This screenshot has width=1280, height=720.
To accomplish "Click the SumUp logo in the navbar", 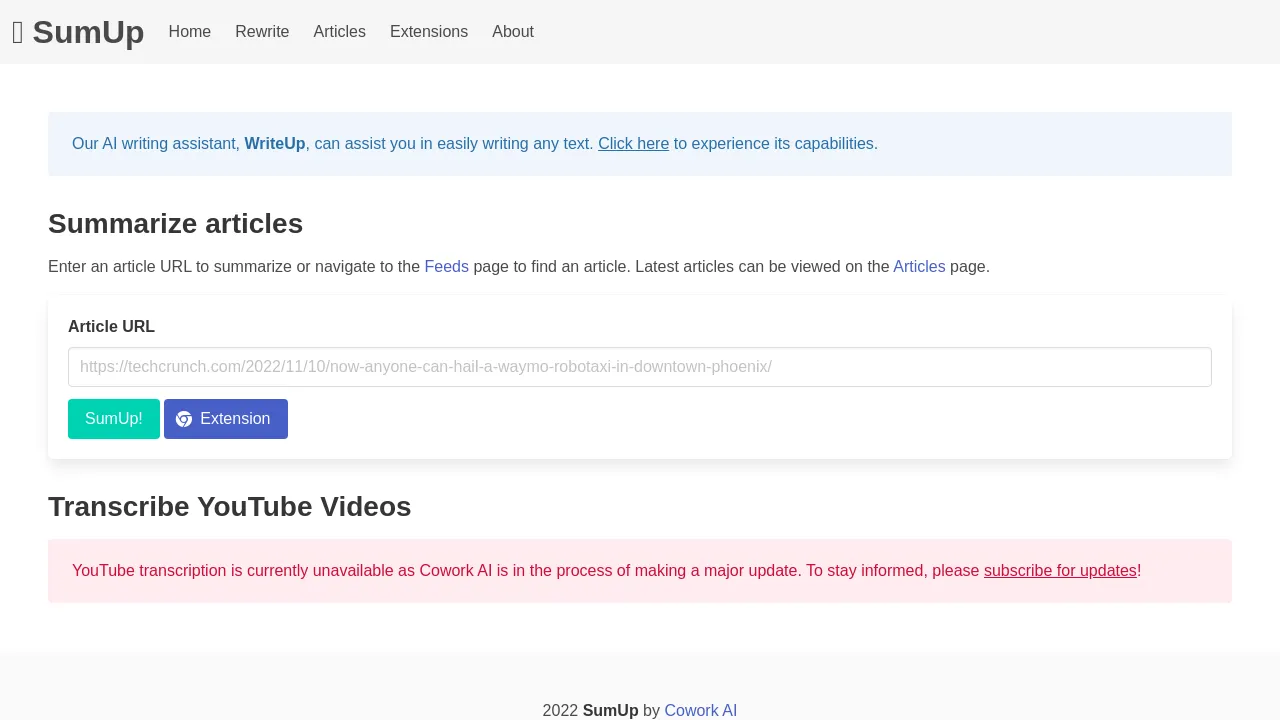I will pyautogui.click(x=78, y=32).
